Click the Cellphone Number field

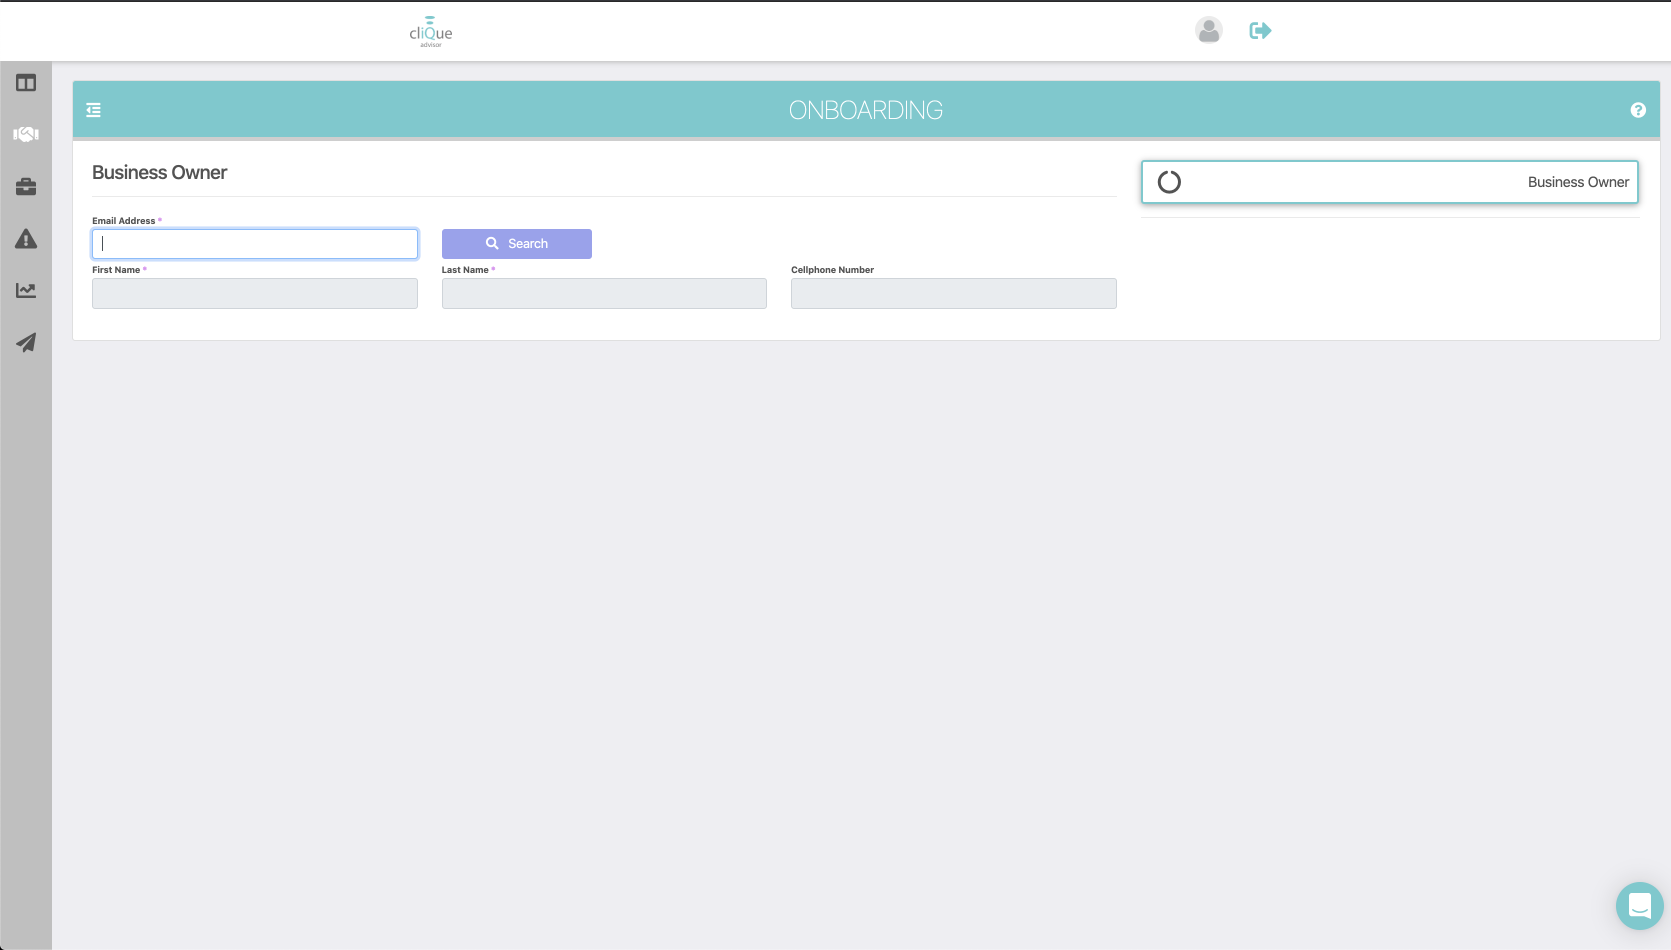point(954,293)
